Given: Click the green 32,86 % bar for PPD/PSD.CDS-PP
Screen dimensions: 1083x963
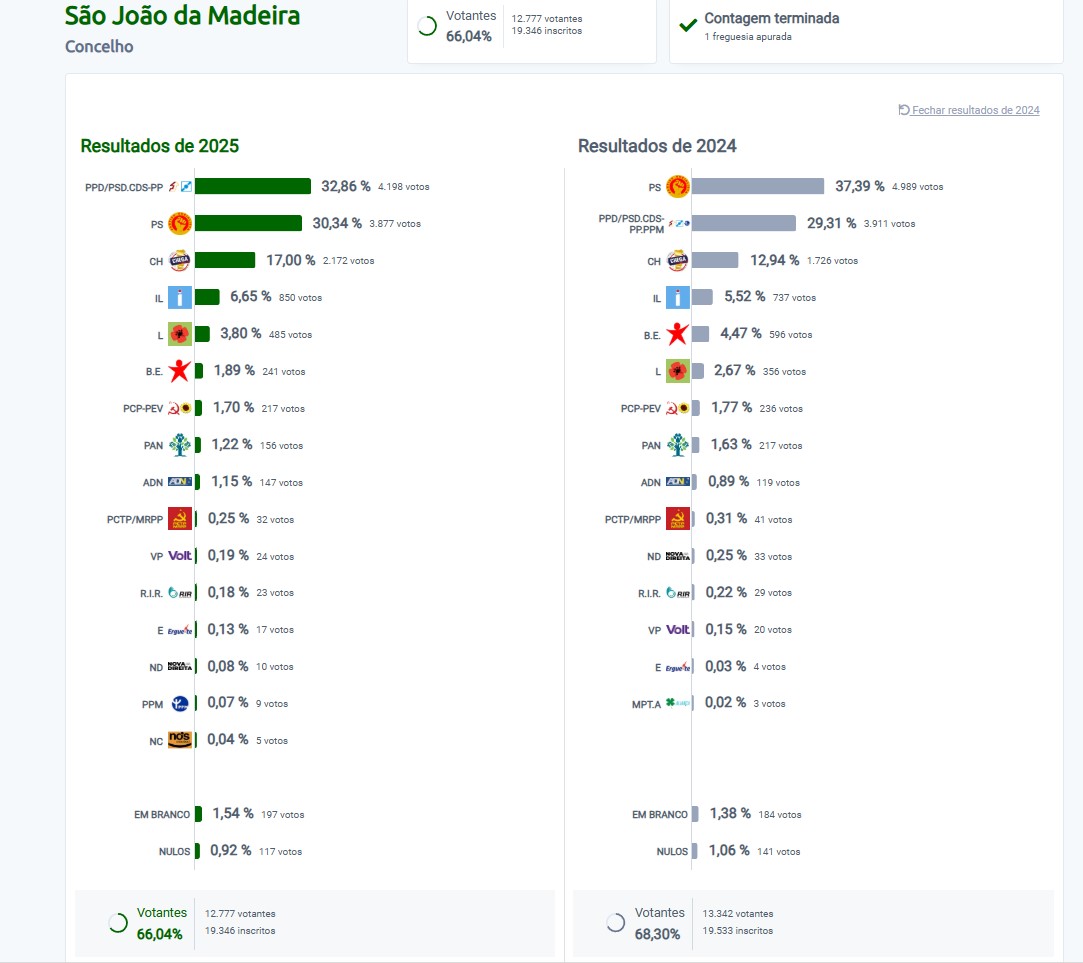Looking at the screenshot, I should pyautogui.click(x=253, y=187).
